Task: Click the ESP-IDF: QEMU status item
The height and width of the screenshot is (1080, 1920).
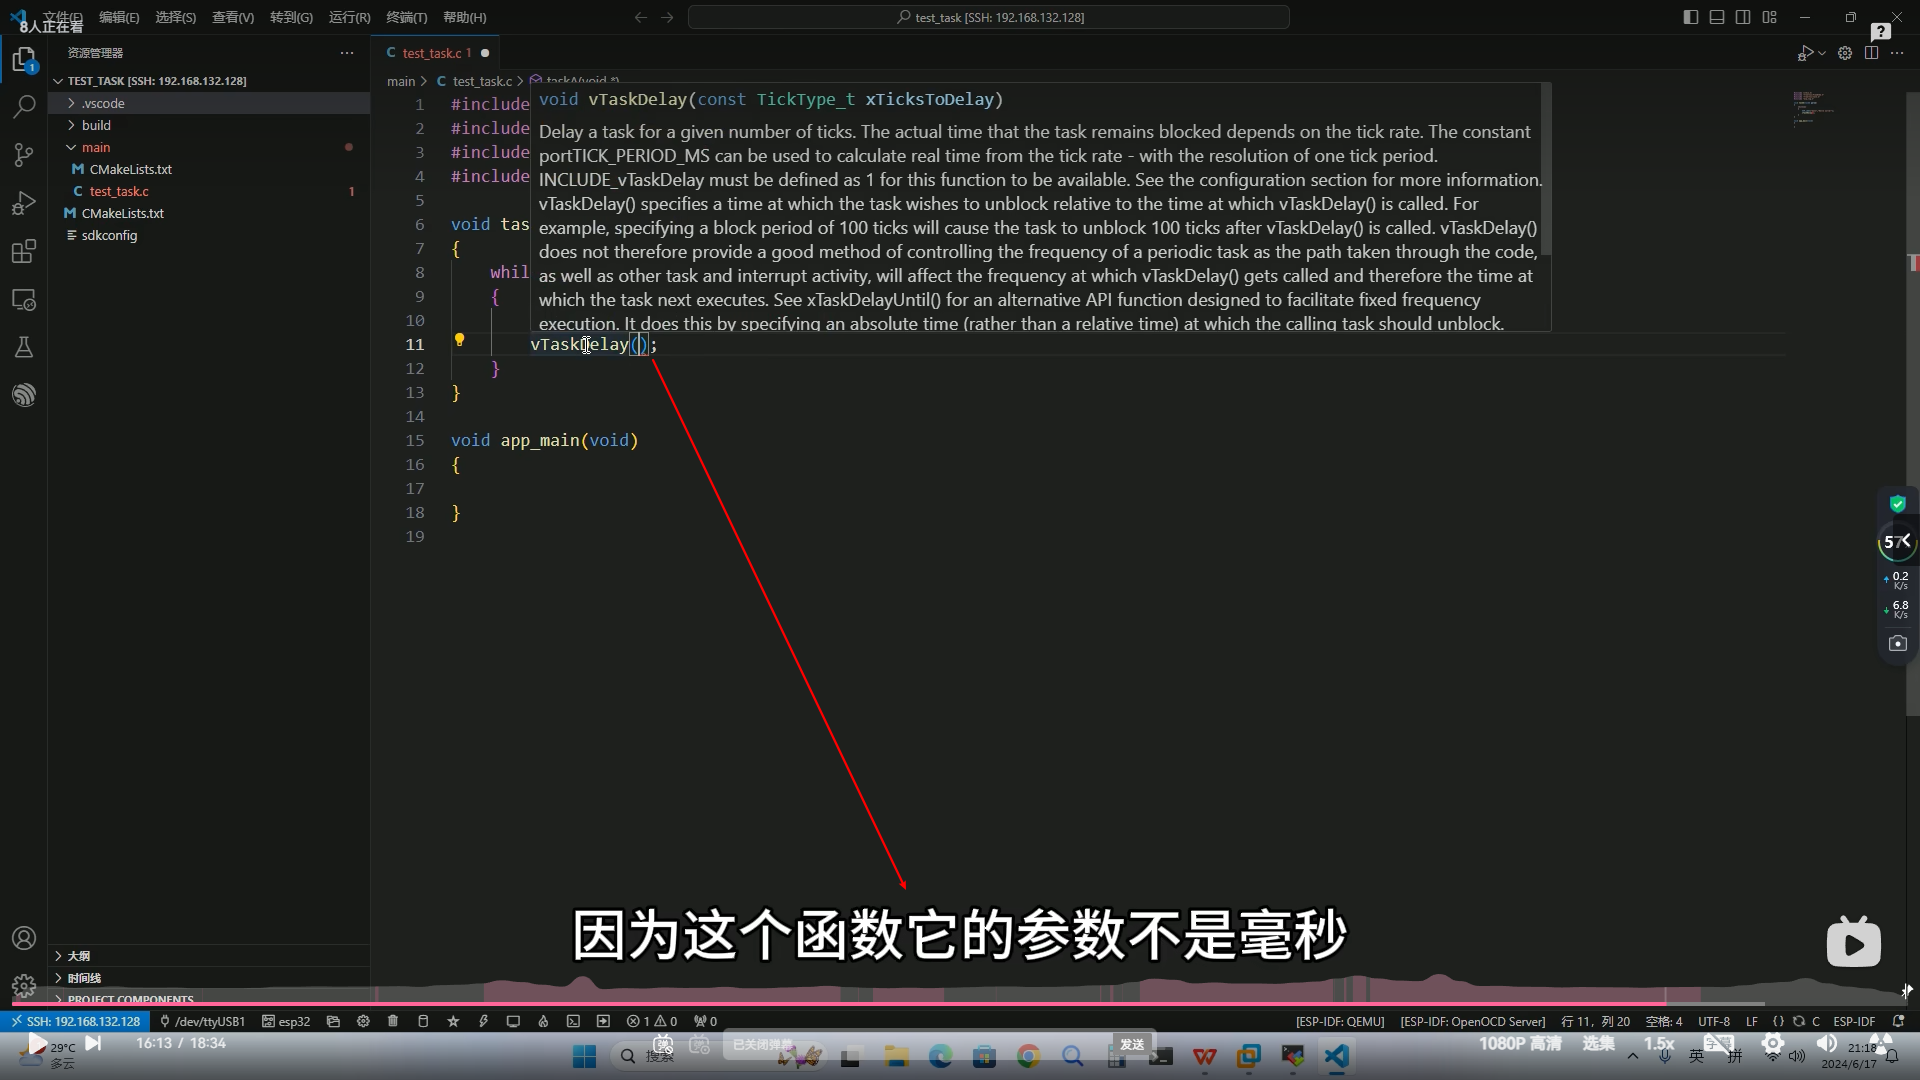Action: point(1340,1021)
